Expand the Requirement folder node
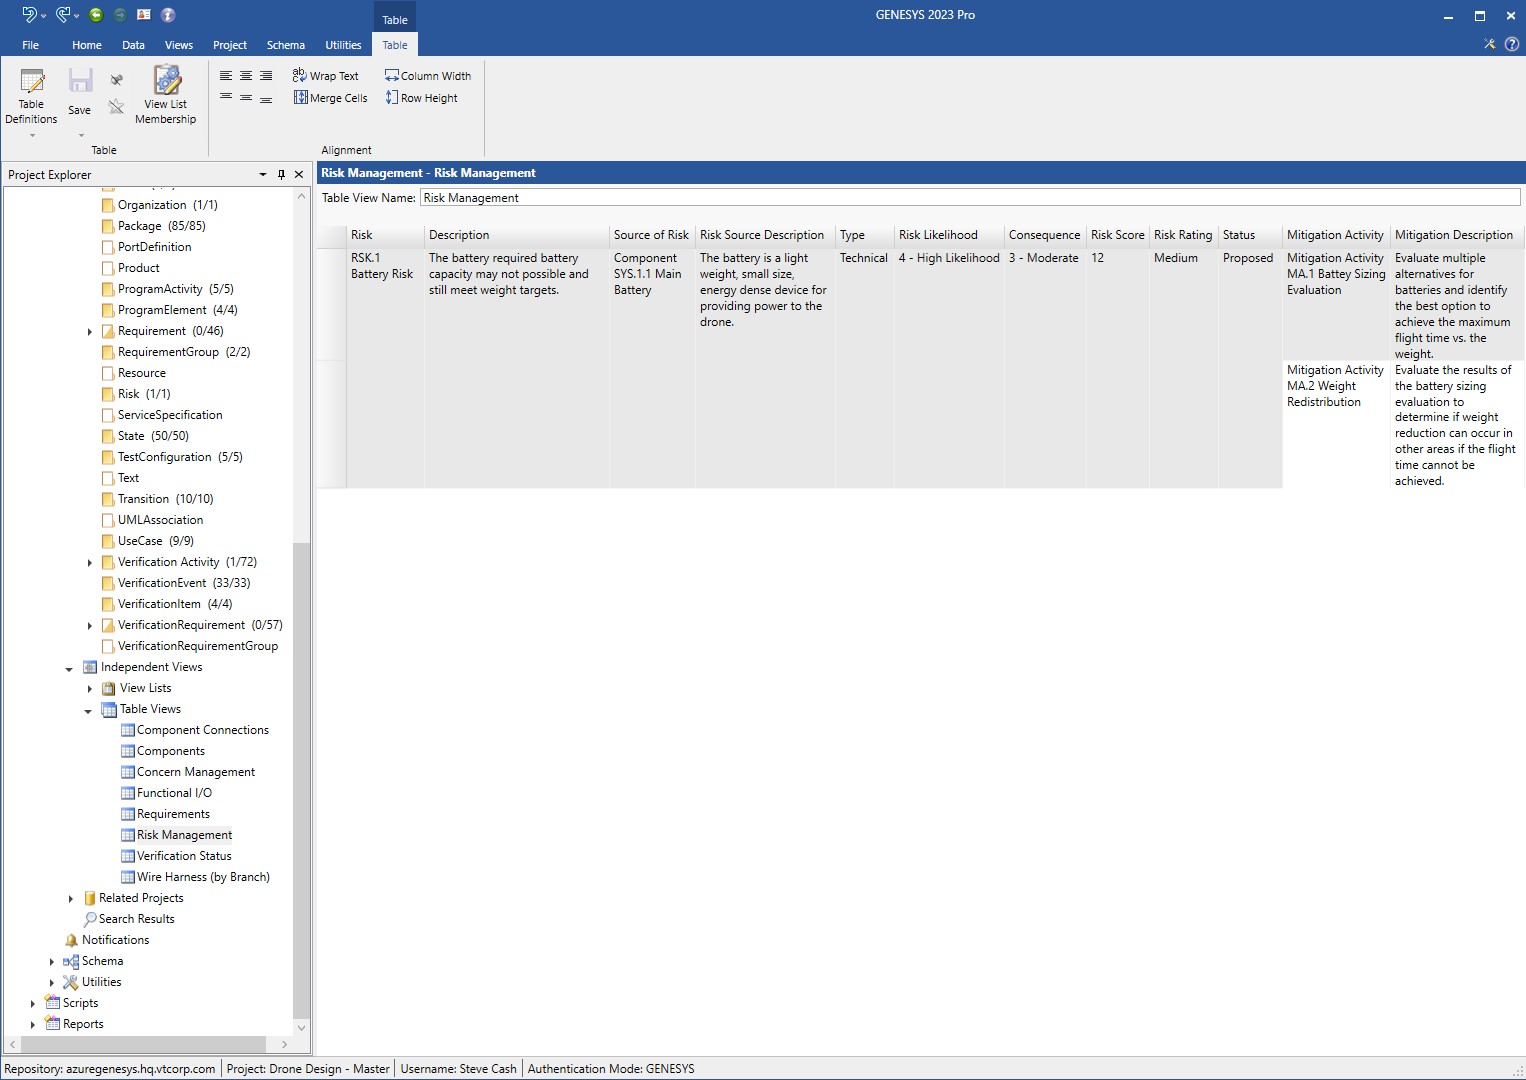 click(90, 331)
